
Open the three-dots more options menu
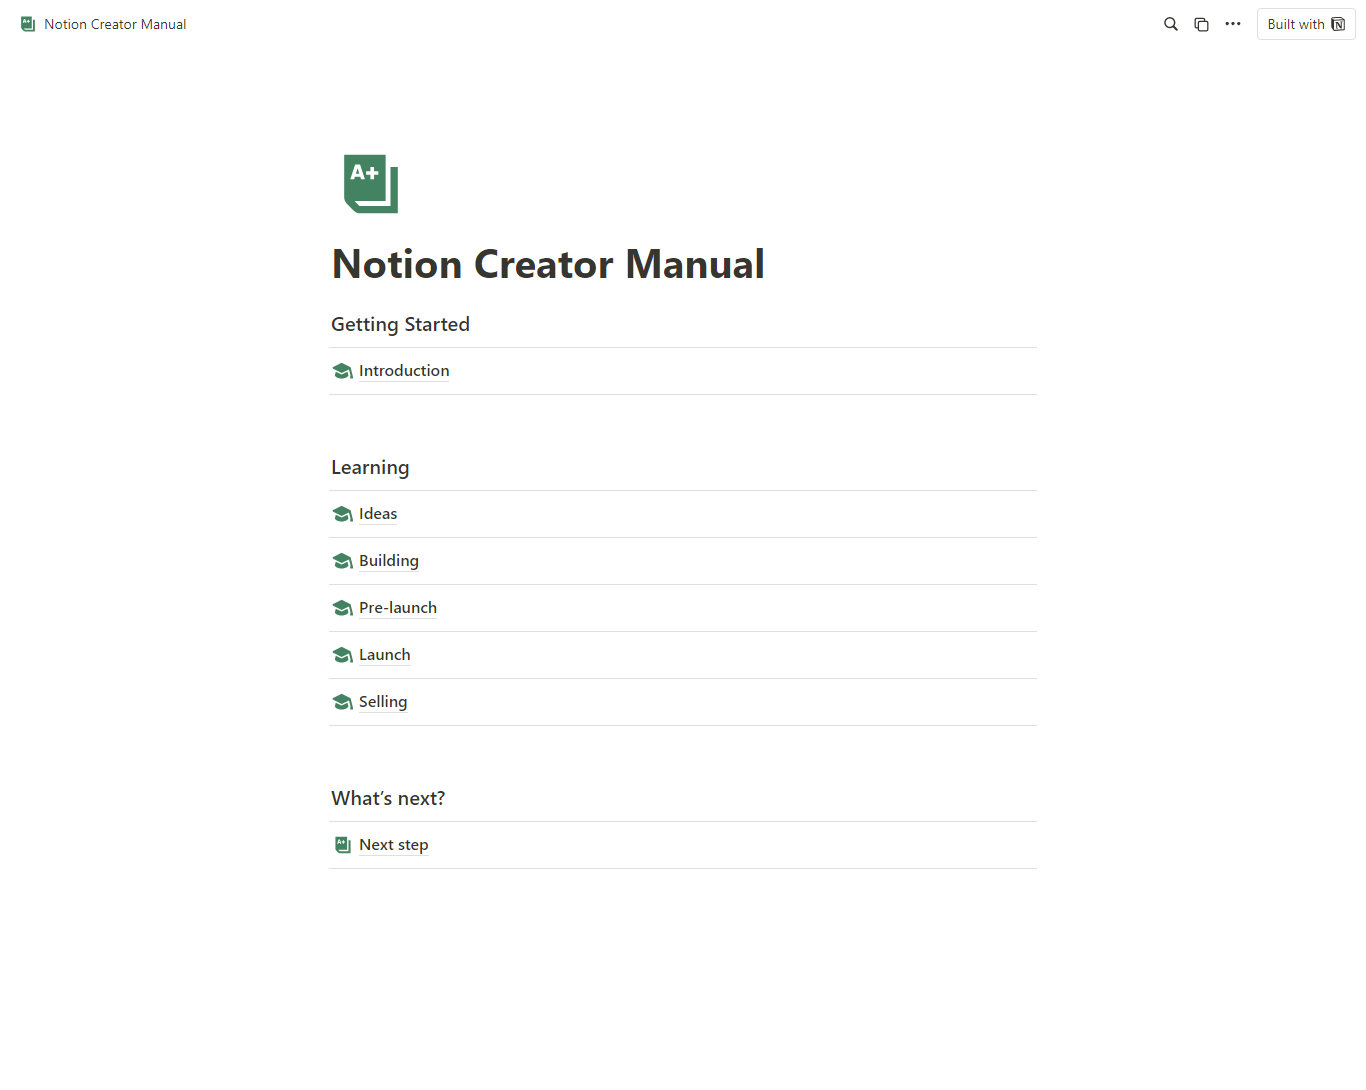click(1232, 24)
